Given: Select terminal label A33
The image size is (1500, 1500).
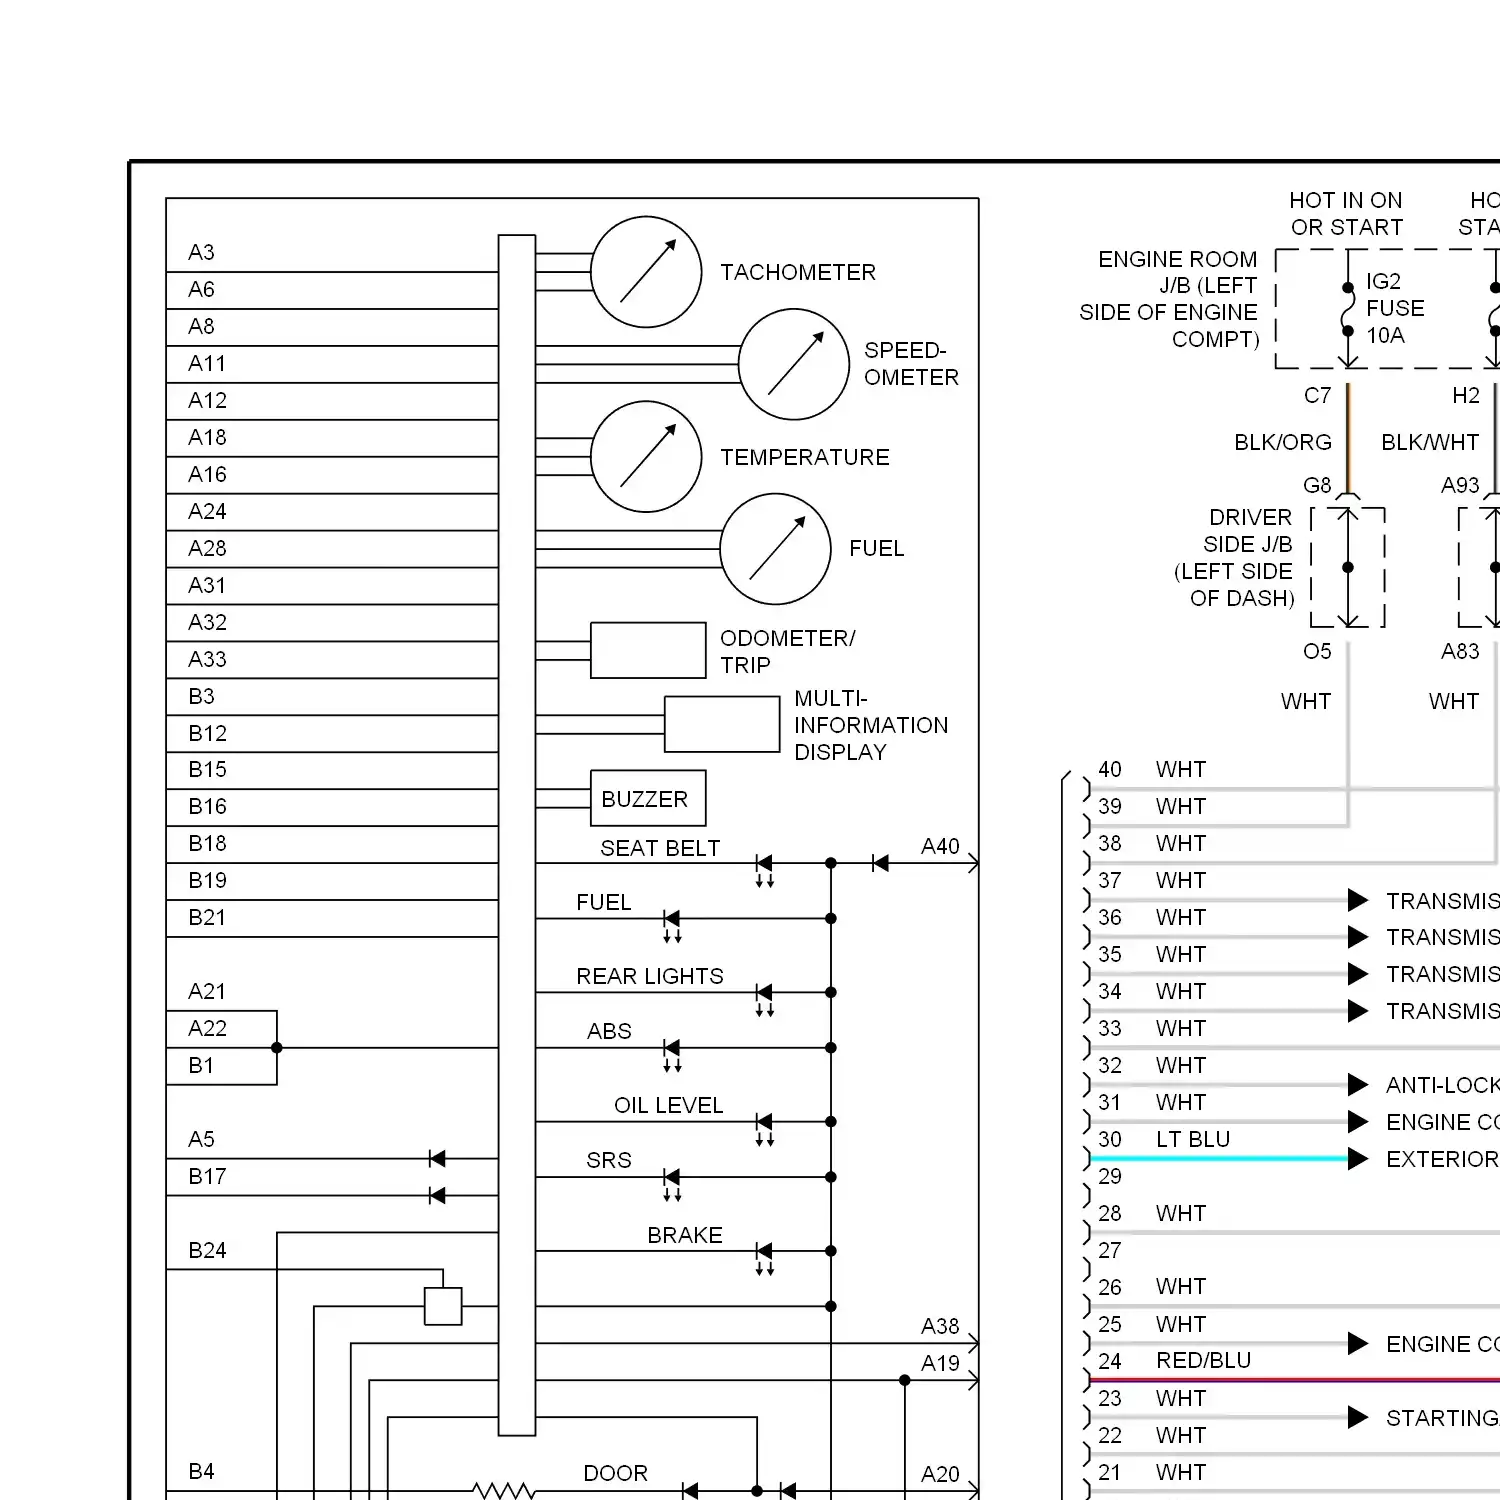Looking at the screenshot, I should (x=207, y=659).
